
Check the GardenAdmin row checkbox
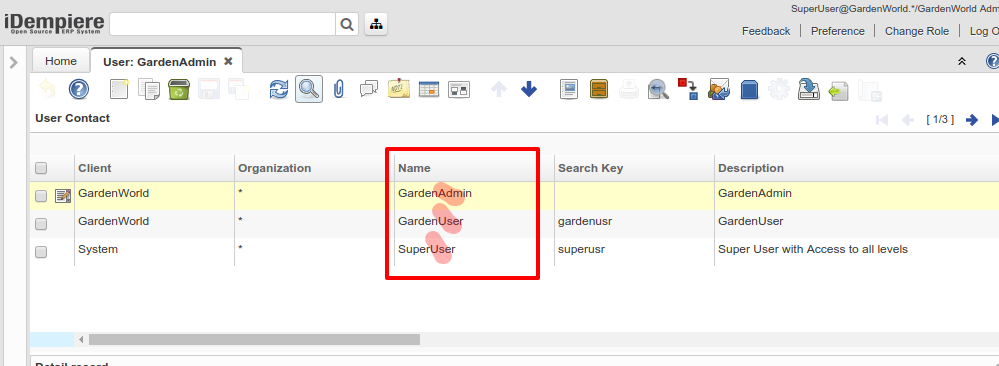41,196
